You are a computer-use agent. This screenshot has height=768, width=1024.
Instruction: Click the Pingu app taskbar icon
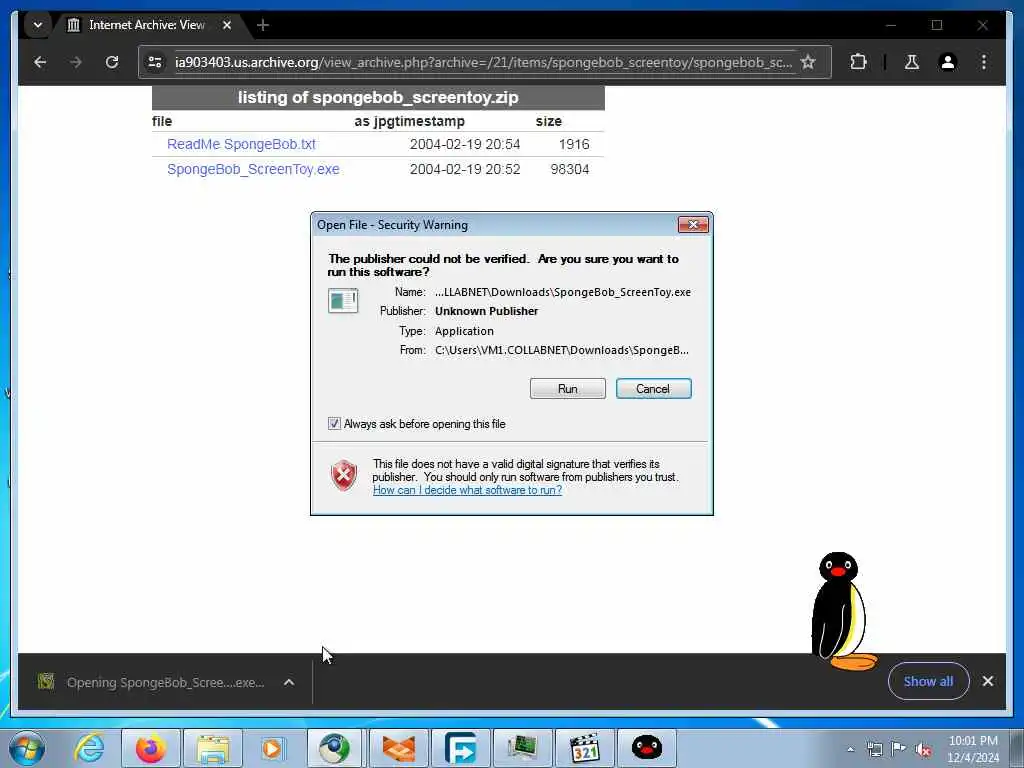[647, 748]
